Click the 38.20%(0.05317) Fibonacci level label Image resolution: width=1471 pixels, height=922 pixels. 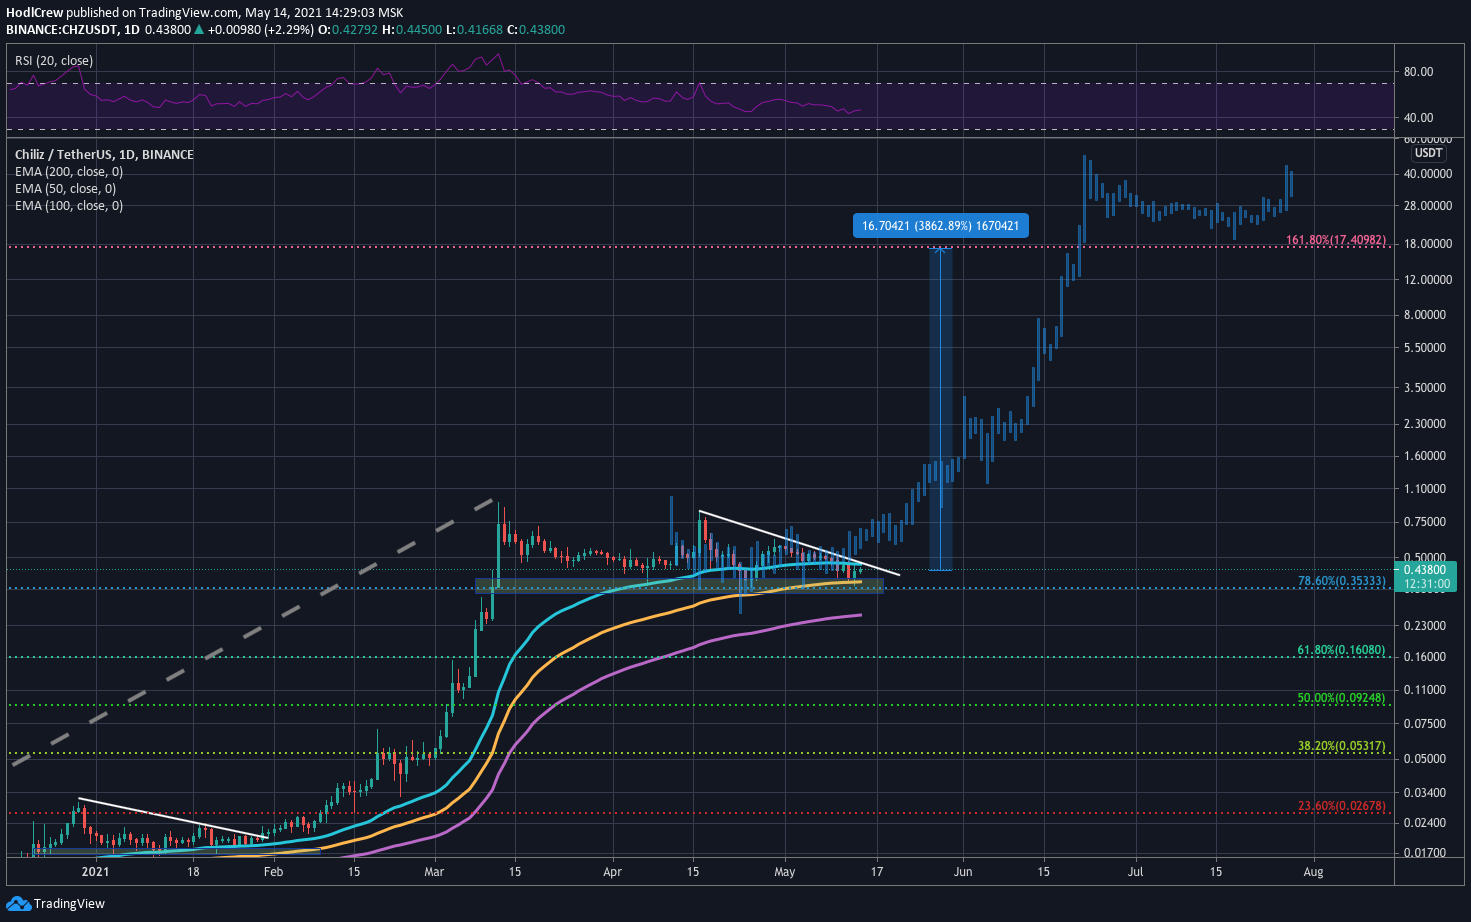[1341, 746]
